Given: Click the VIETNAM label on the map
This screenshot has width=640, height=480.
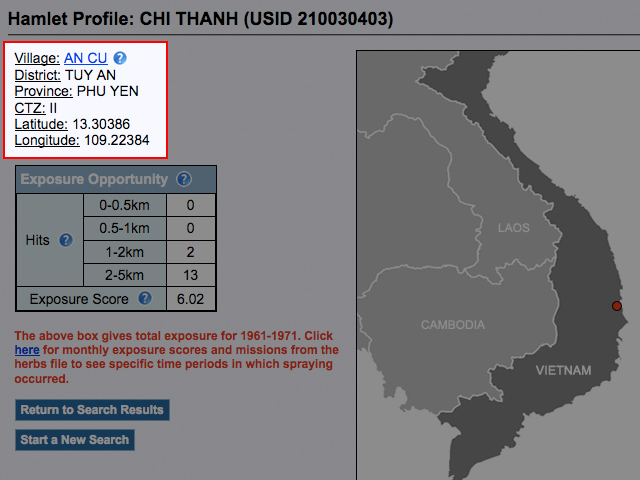Looking at the screenshot, I should pyautogui.click(x=563, y=370).
